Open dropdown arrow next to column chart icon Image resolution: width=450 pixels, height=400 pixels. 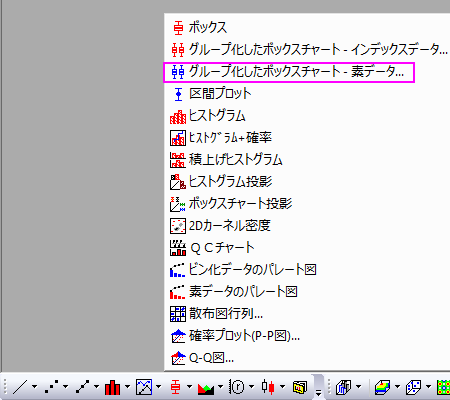128,387
